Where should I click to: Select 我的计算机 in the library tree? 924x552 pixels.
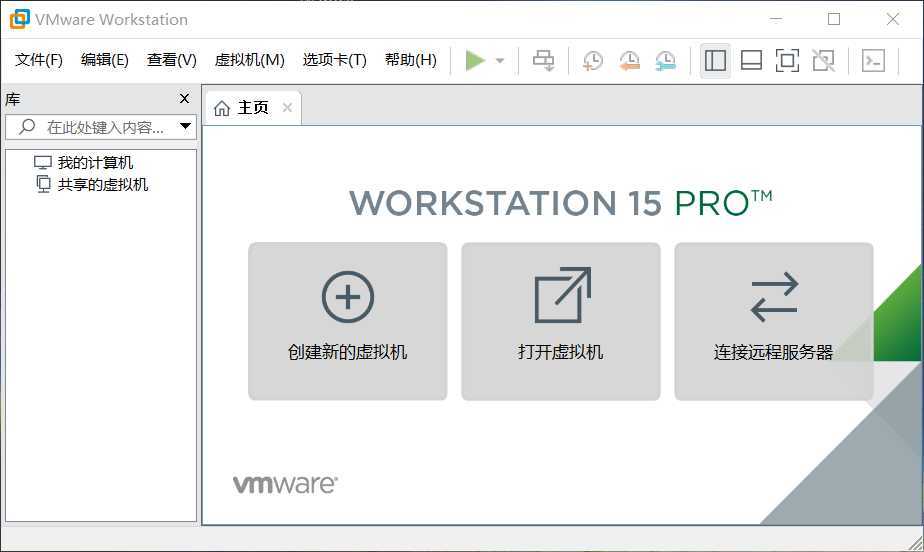[x=83, y=163]
